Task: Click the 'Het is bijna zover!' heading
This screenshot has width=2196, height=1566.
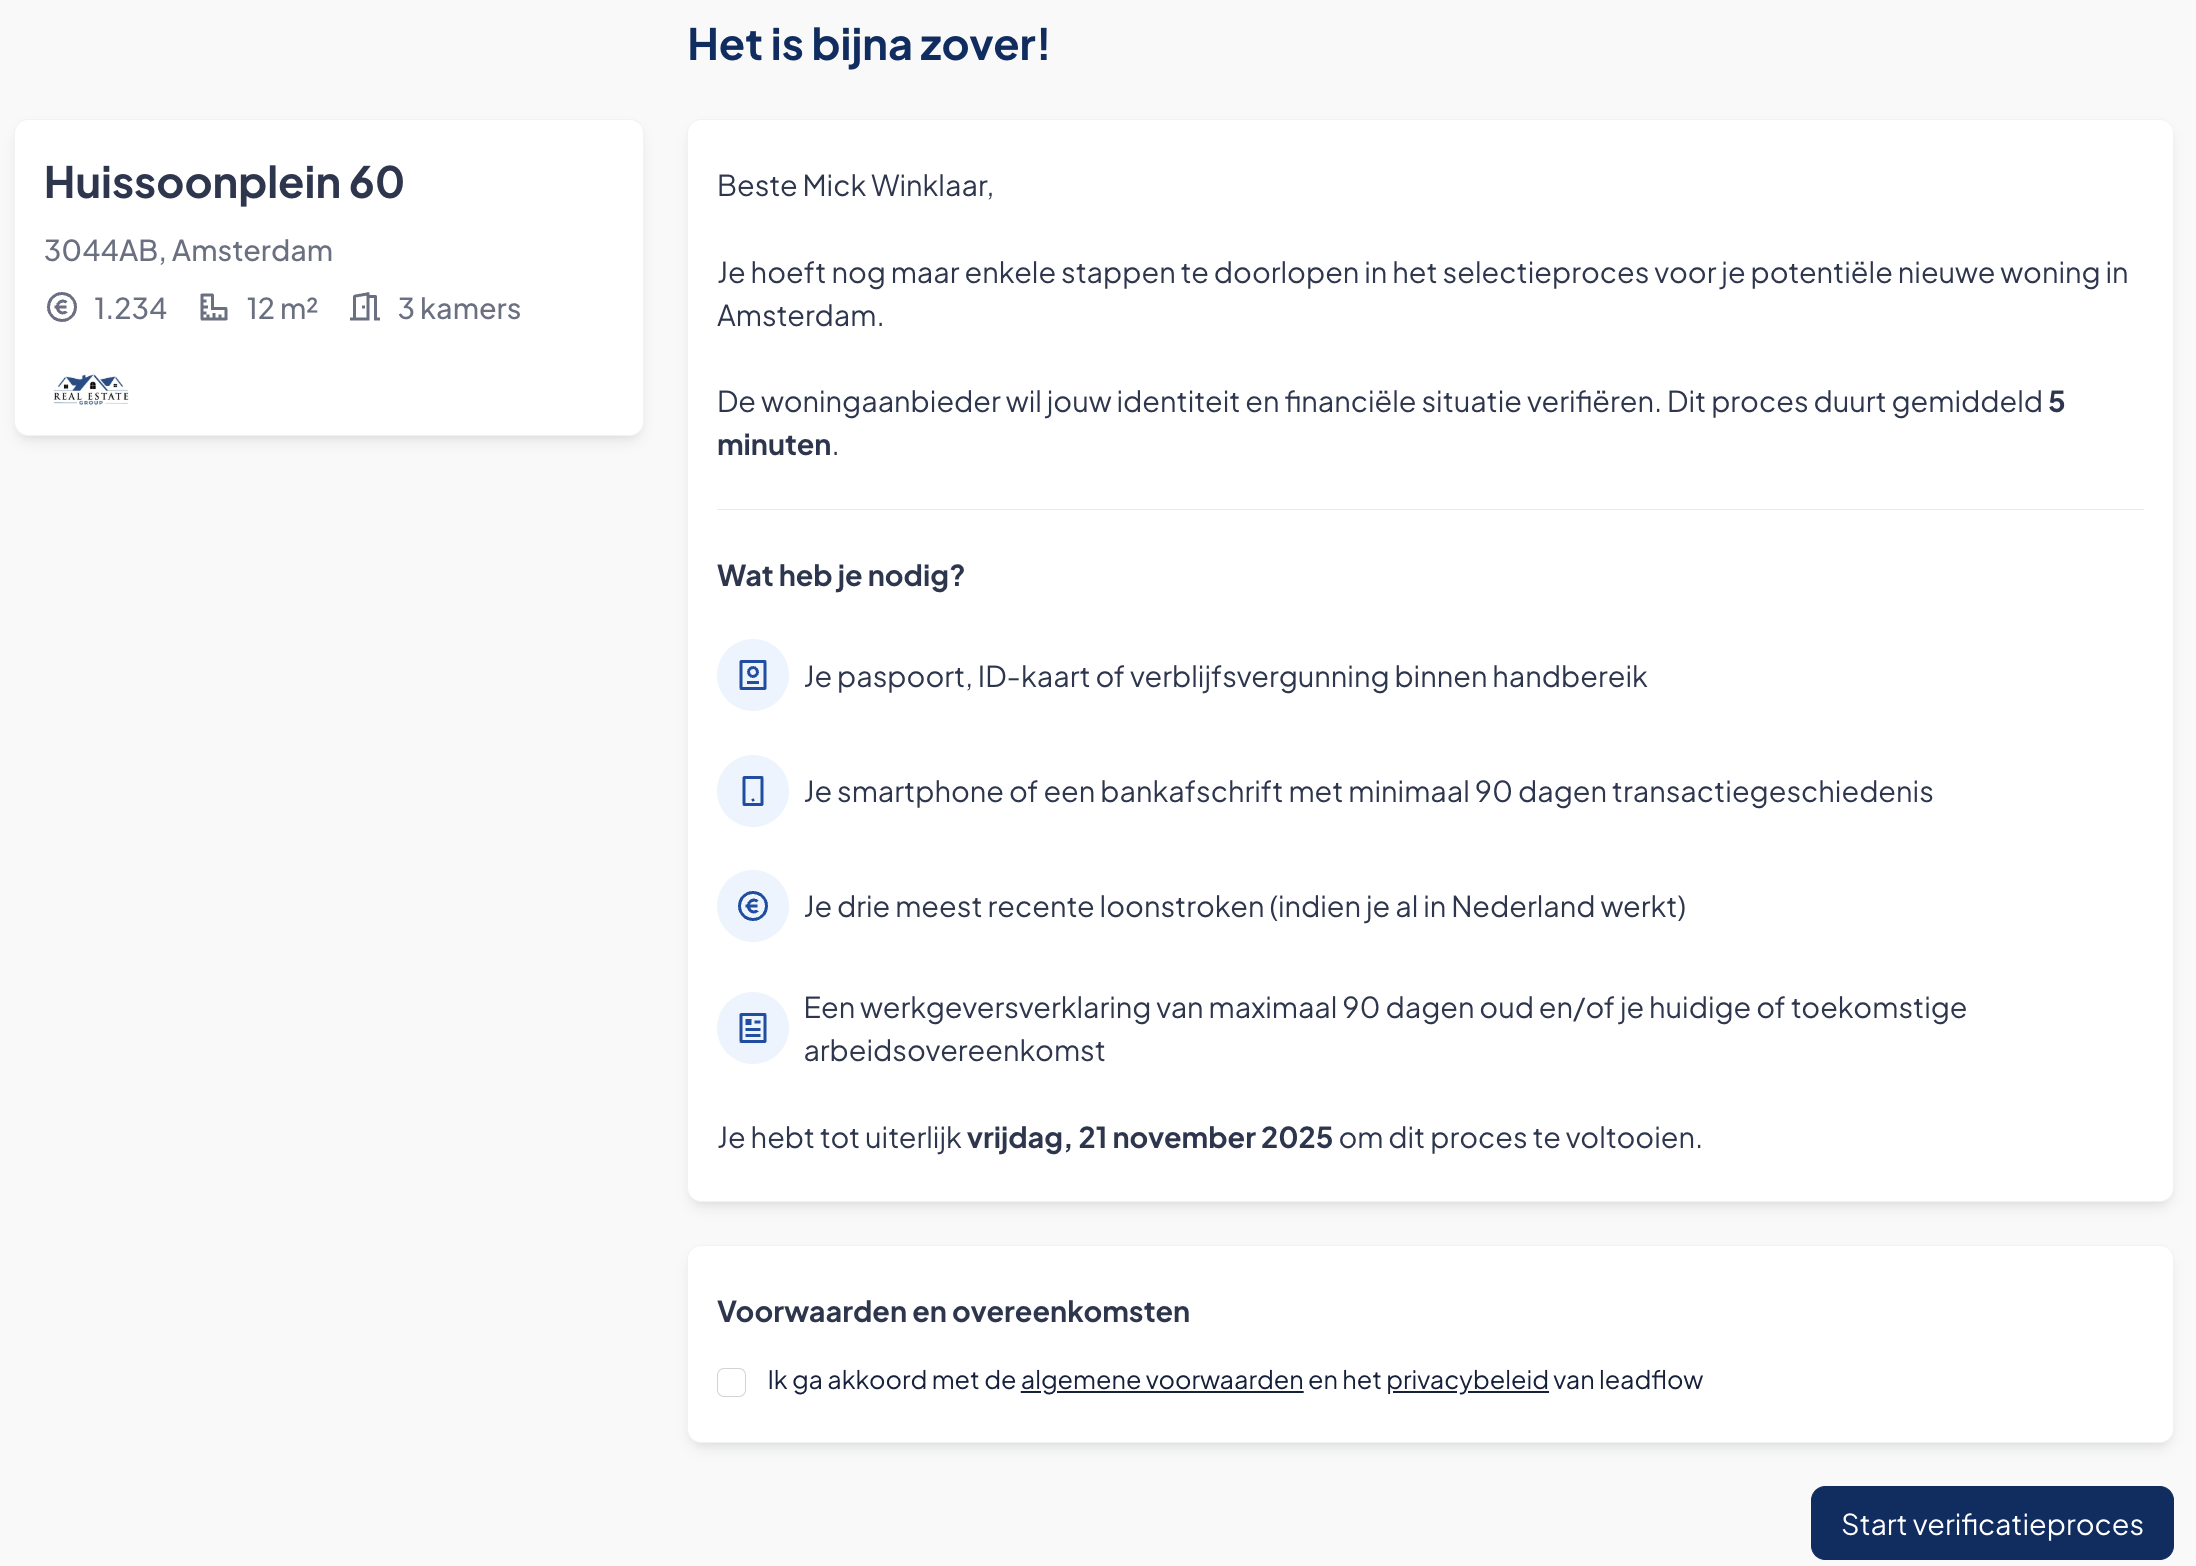Action: coord(868,45)
